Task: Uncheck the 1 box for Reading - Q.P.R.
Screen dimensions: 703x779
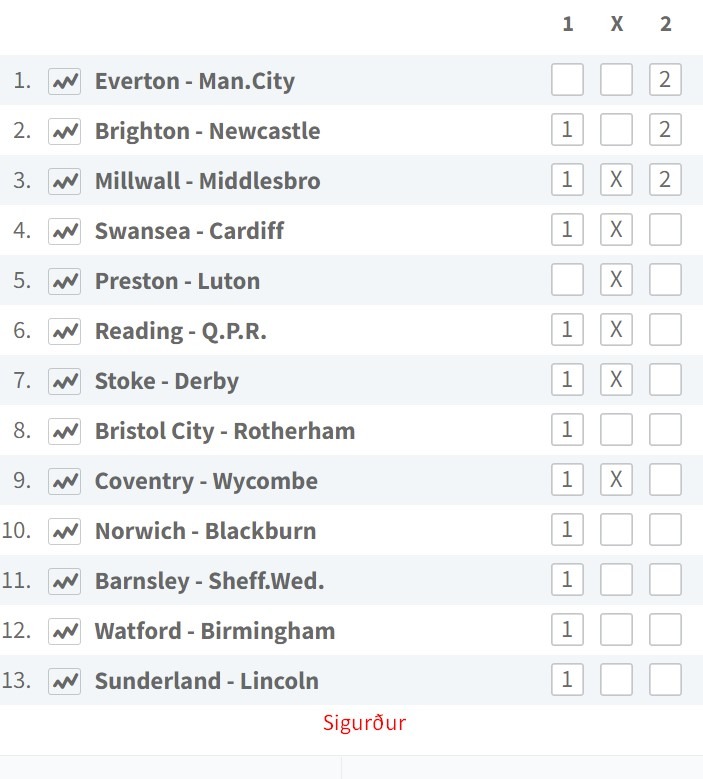Action: pyautogui.click(x=567, y=329)
